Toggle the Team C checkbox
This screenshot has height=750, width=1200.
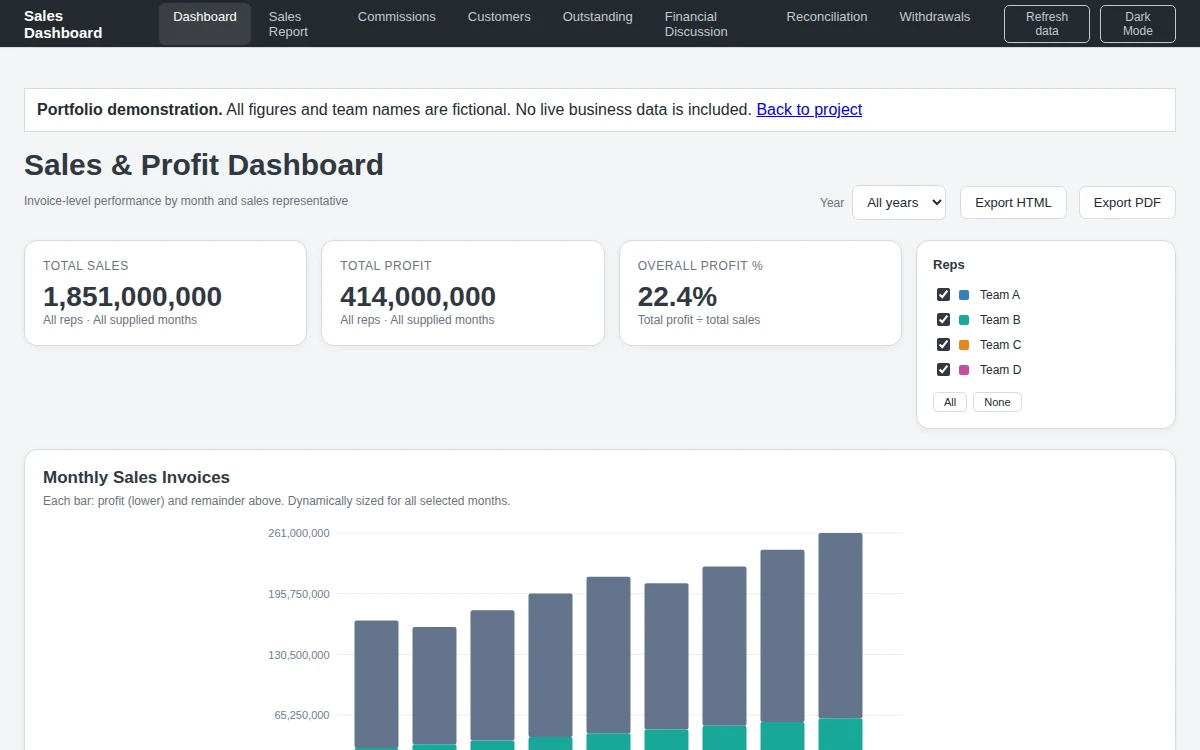943,345
